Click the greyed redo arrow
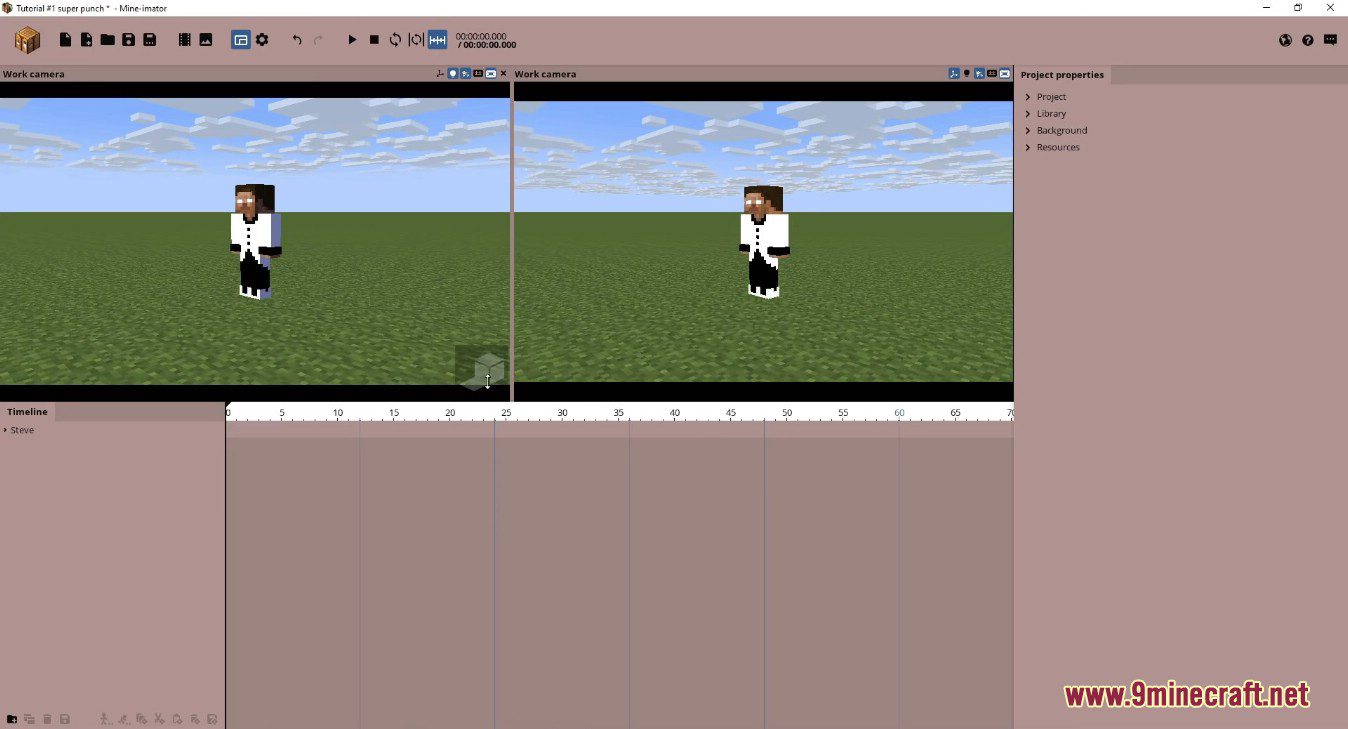 (318, 40)
